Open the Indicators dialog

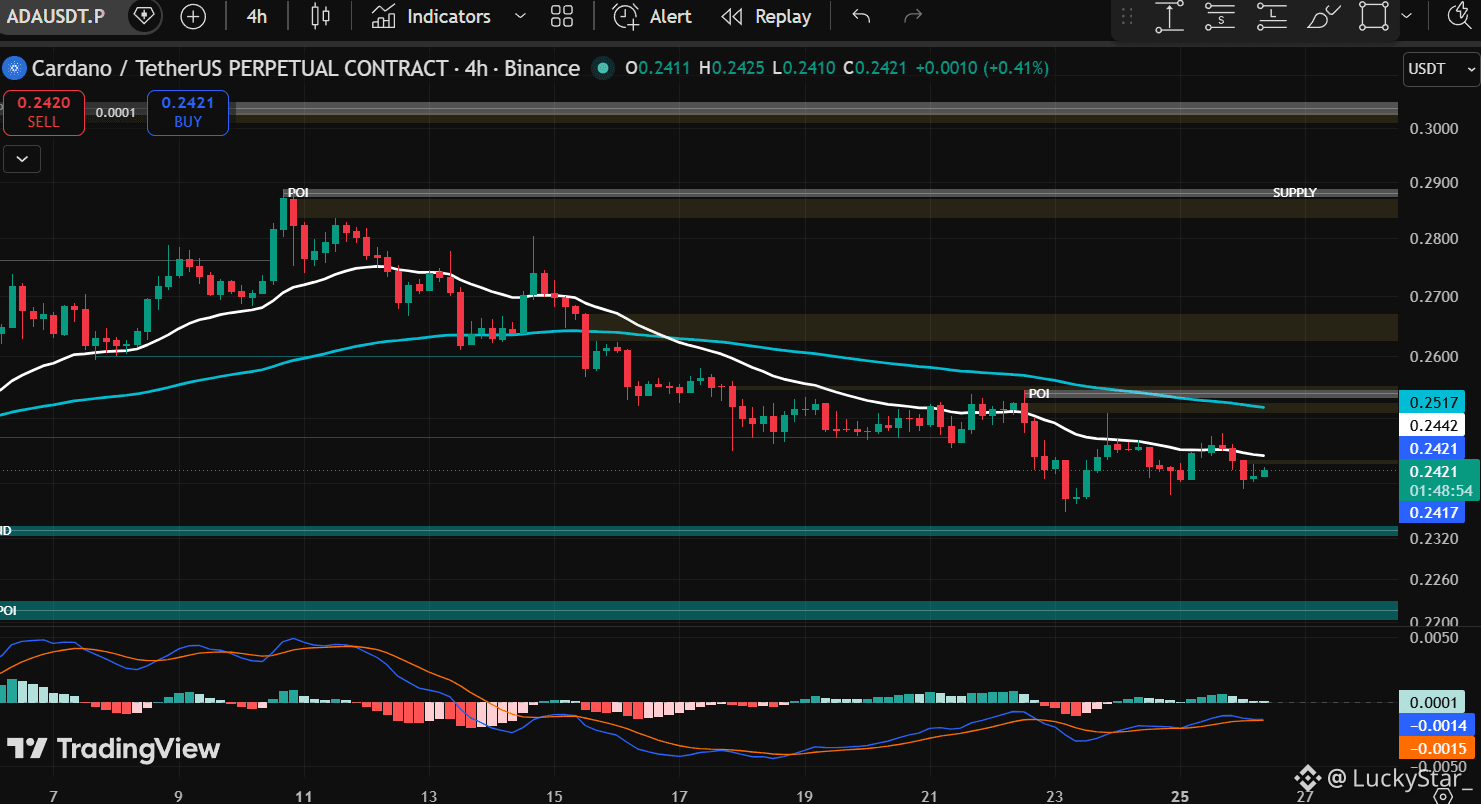click(431, 16)
